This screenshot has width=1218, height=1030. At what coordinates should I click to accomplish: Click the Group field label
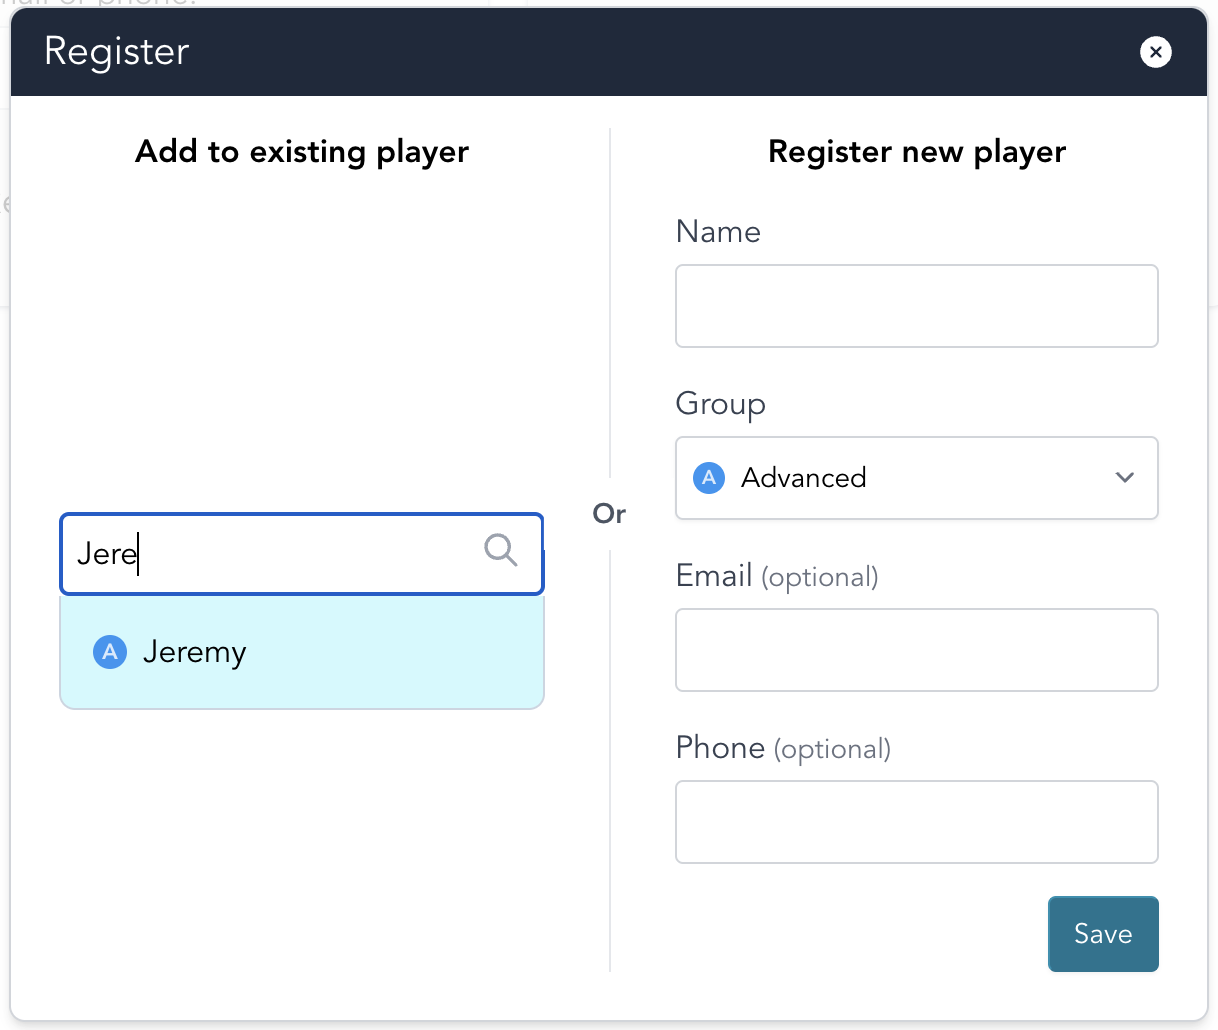[720, 404]
